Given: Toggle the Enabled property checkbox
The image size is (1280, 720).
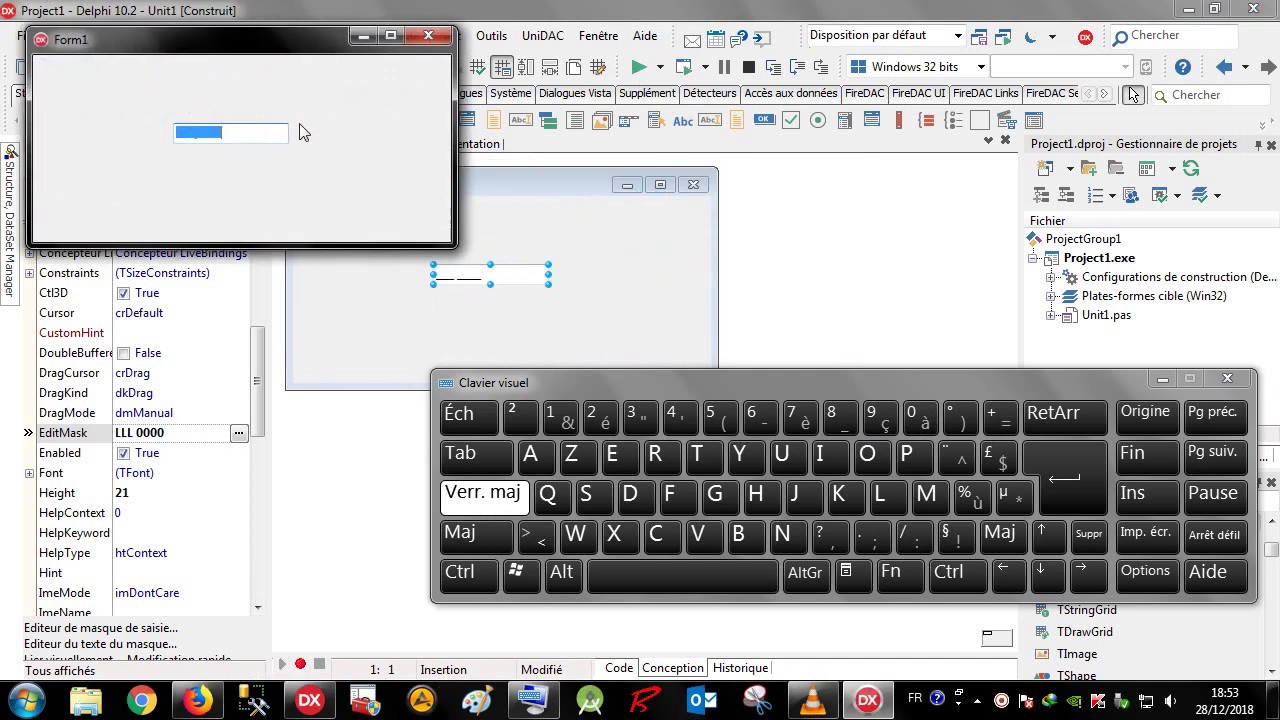Looking at the screenshot, I should pyautogui.click(x=123, y=453).
